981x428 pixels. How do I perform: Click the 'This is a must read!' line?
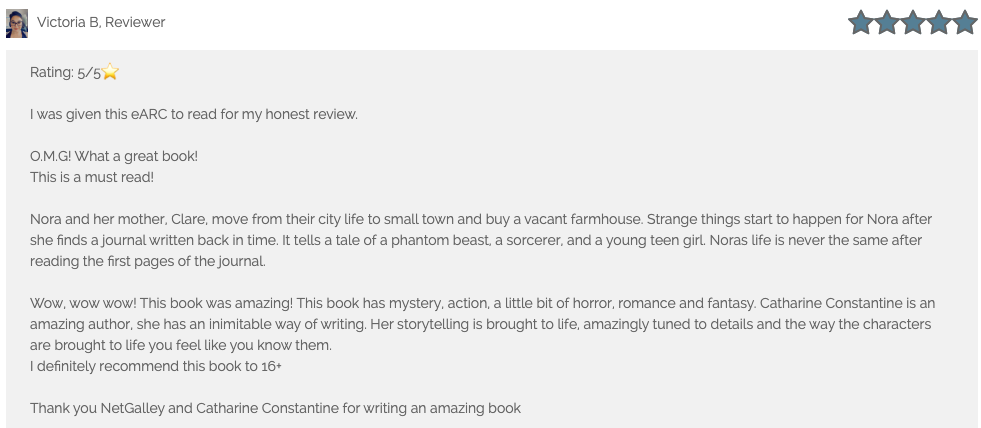pyautogui.click(x=92, y=177)
